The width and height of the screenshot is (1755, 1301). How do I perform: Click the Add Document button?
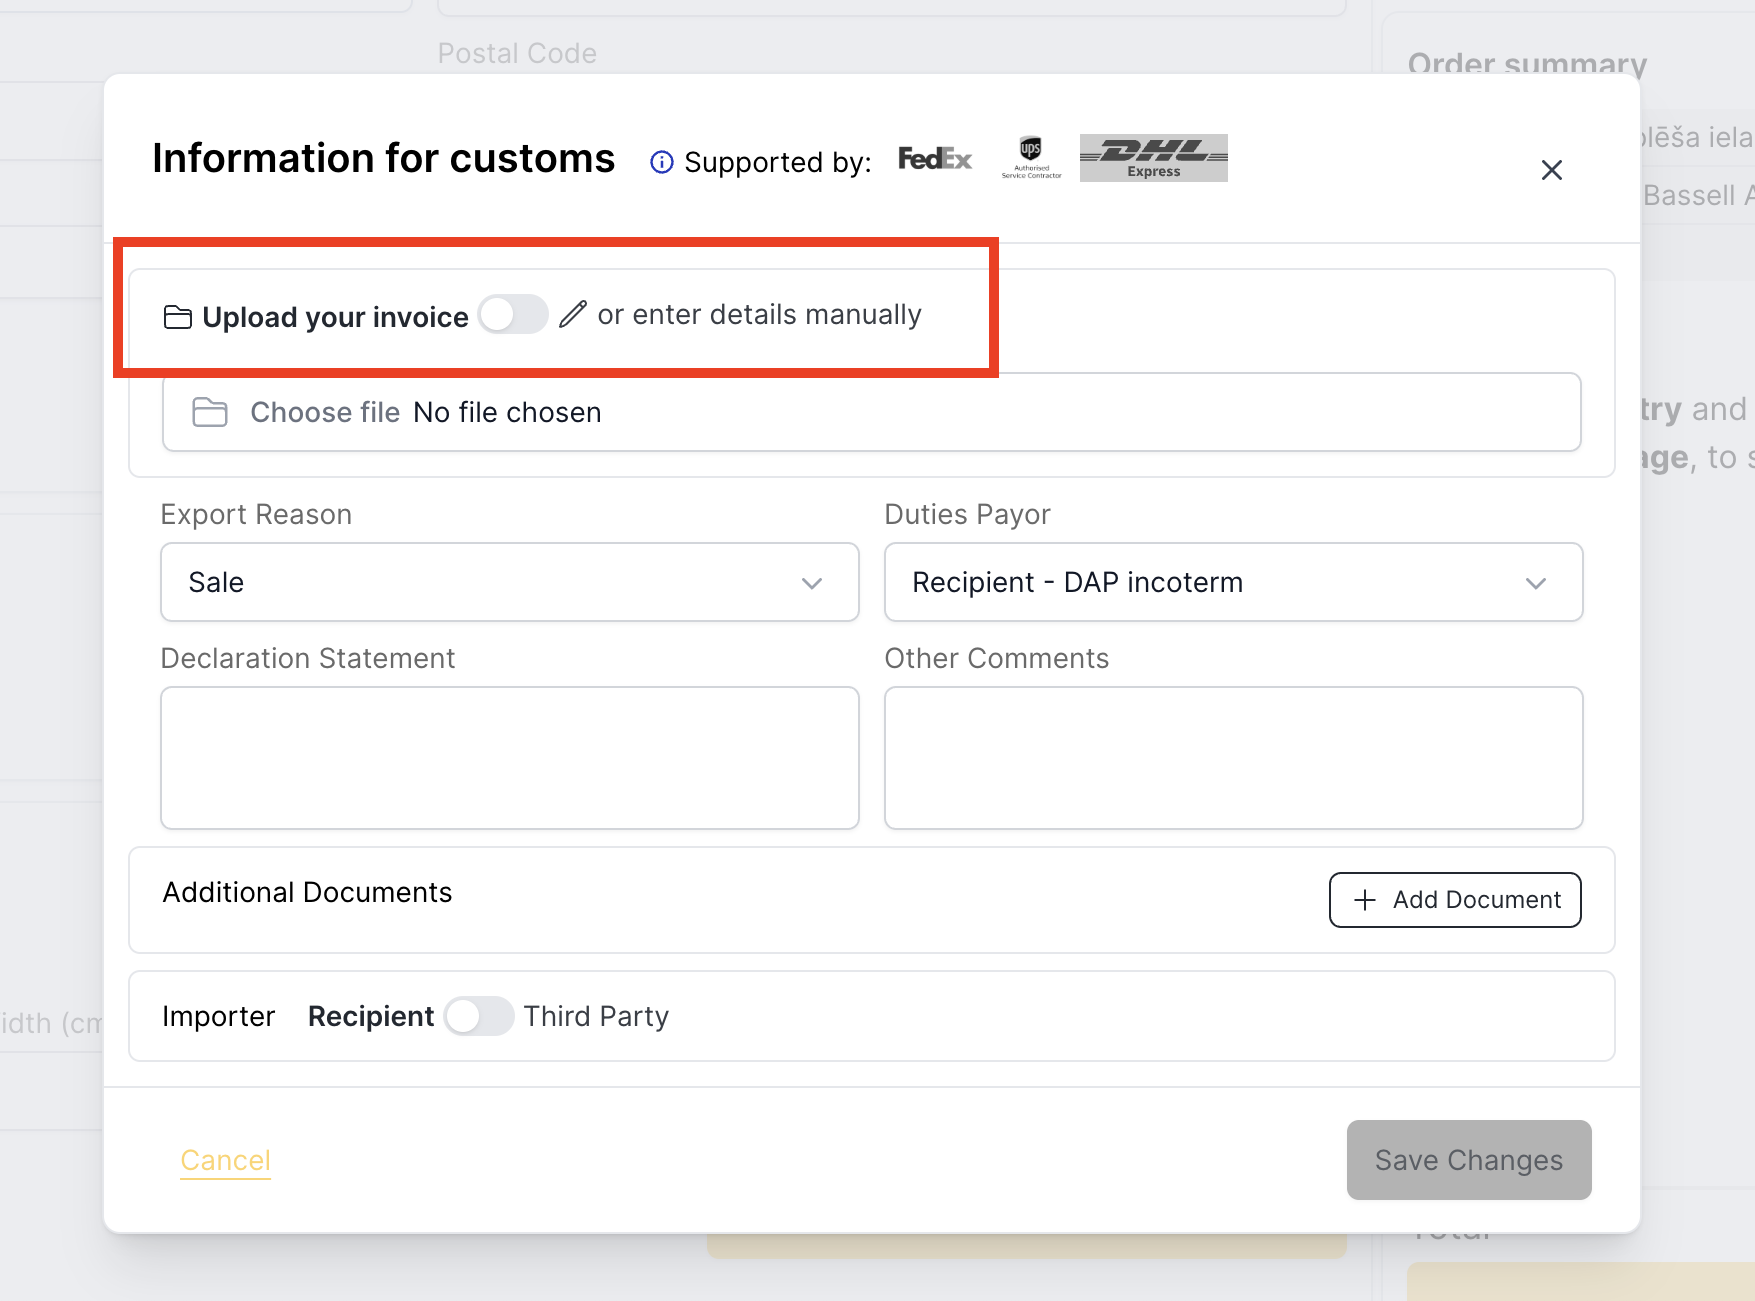click(x=1454, y=900)
